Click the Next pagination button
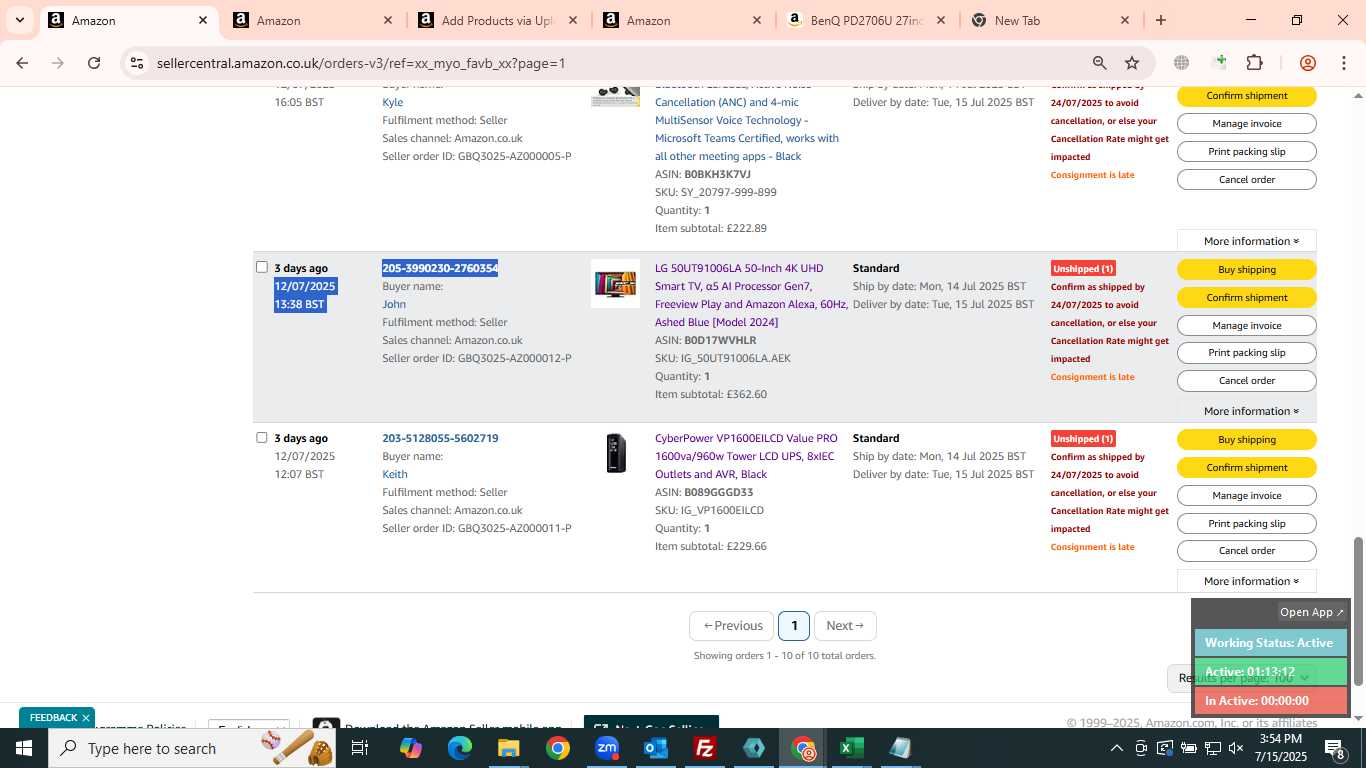1366x768 pixels. pos(845,626)
